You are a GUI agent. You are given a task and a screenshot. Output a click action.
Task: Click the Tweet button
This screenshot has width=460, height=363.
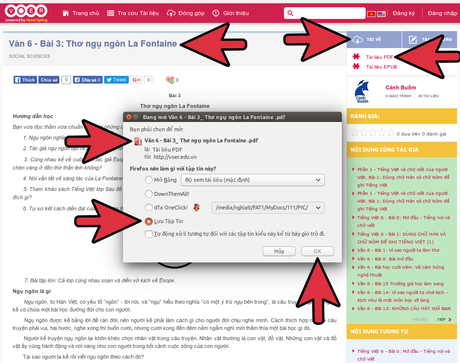tap(116, 80)
